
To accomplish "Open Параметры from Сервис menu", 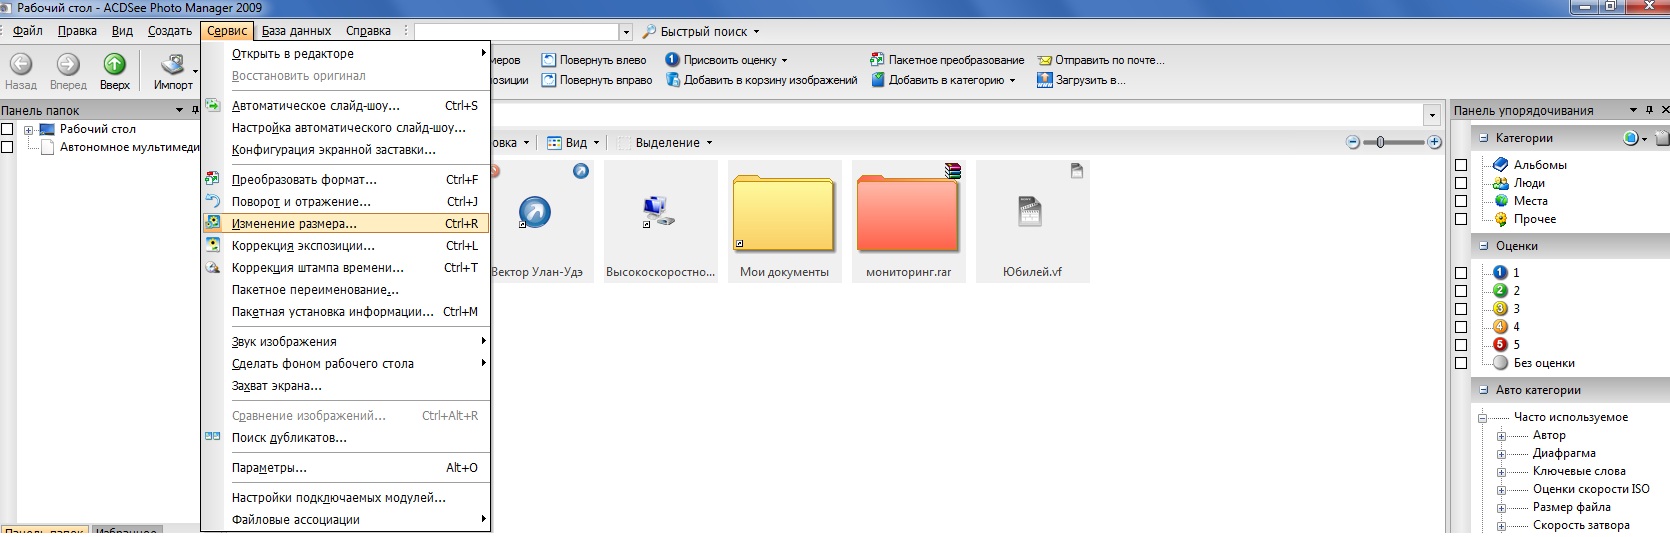I will pos(346,468).
